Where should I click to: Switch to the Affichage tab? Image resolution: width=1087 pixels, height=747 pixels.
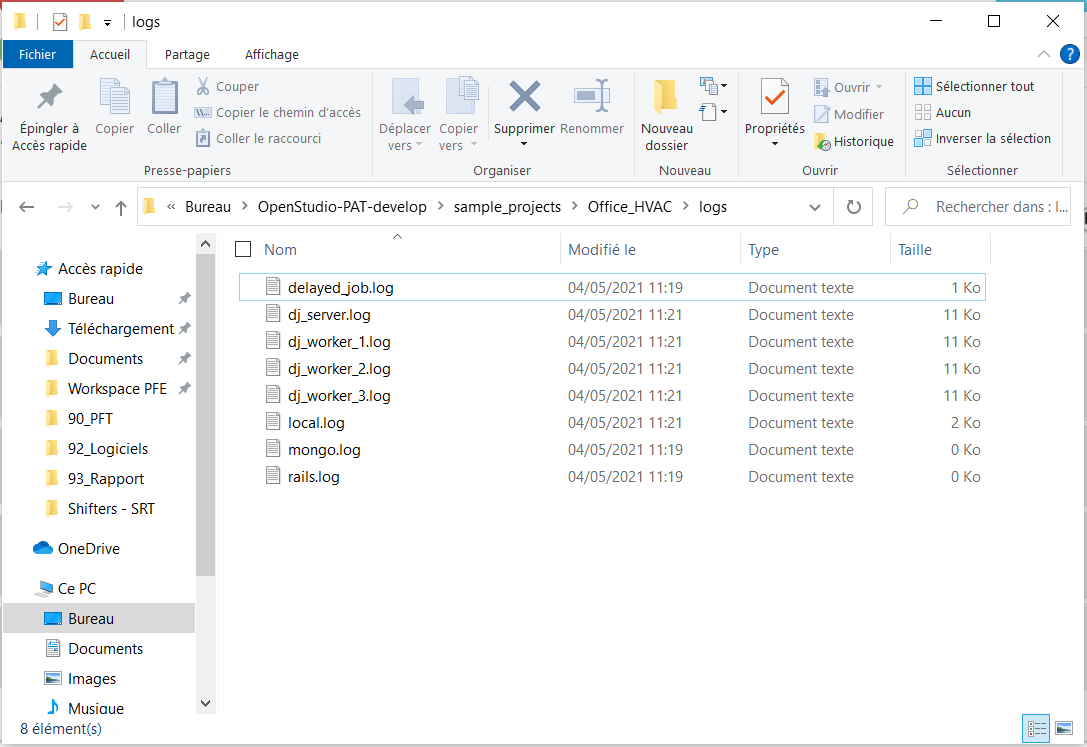[270, 54]
